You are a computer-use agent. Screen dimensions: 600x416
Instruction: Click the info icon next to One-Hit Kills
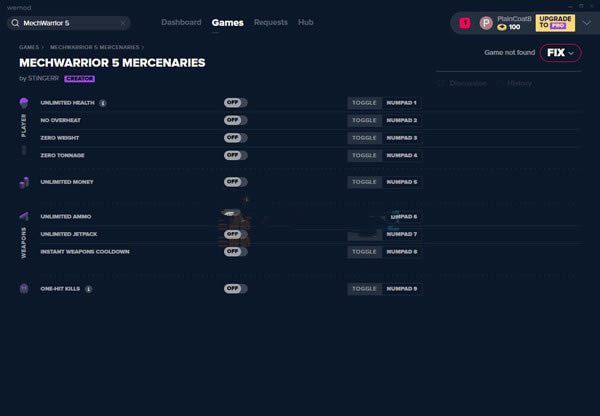coord(88,289)
